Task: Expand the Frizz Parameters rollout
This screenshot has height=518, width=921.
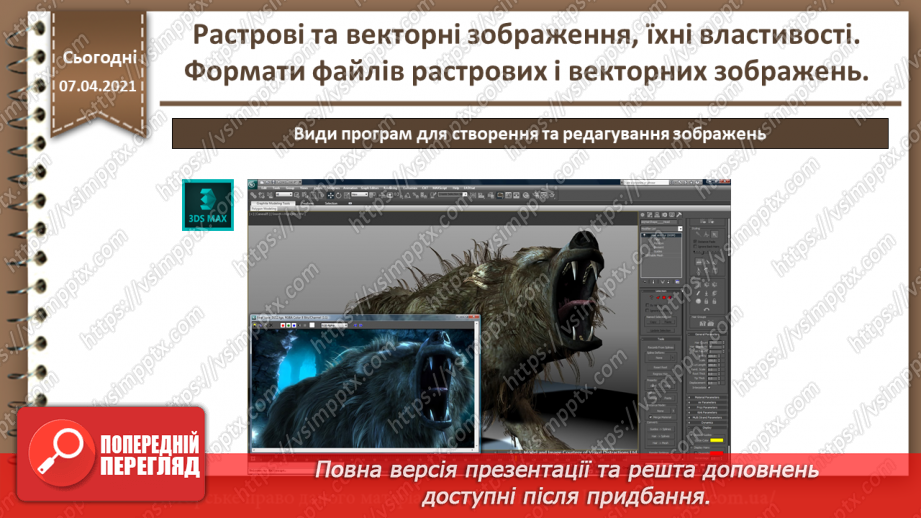Action: click(x=707, y=408)
